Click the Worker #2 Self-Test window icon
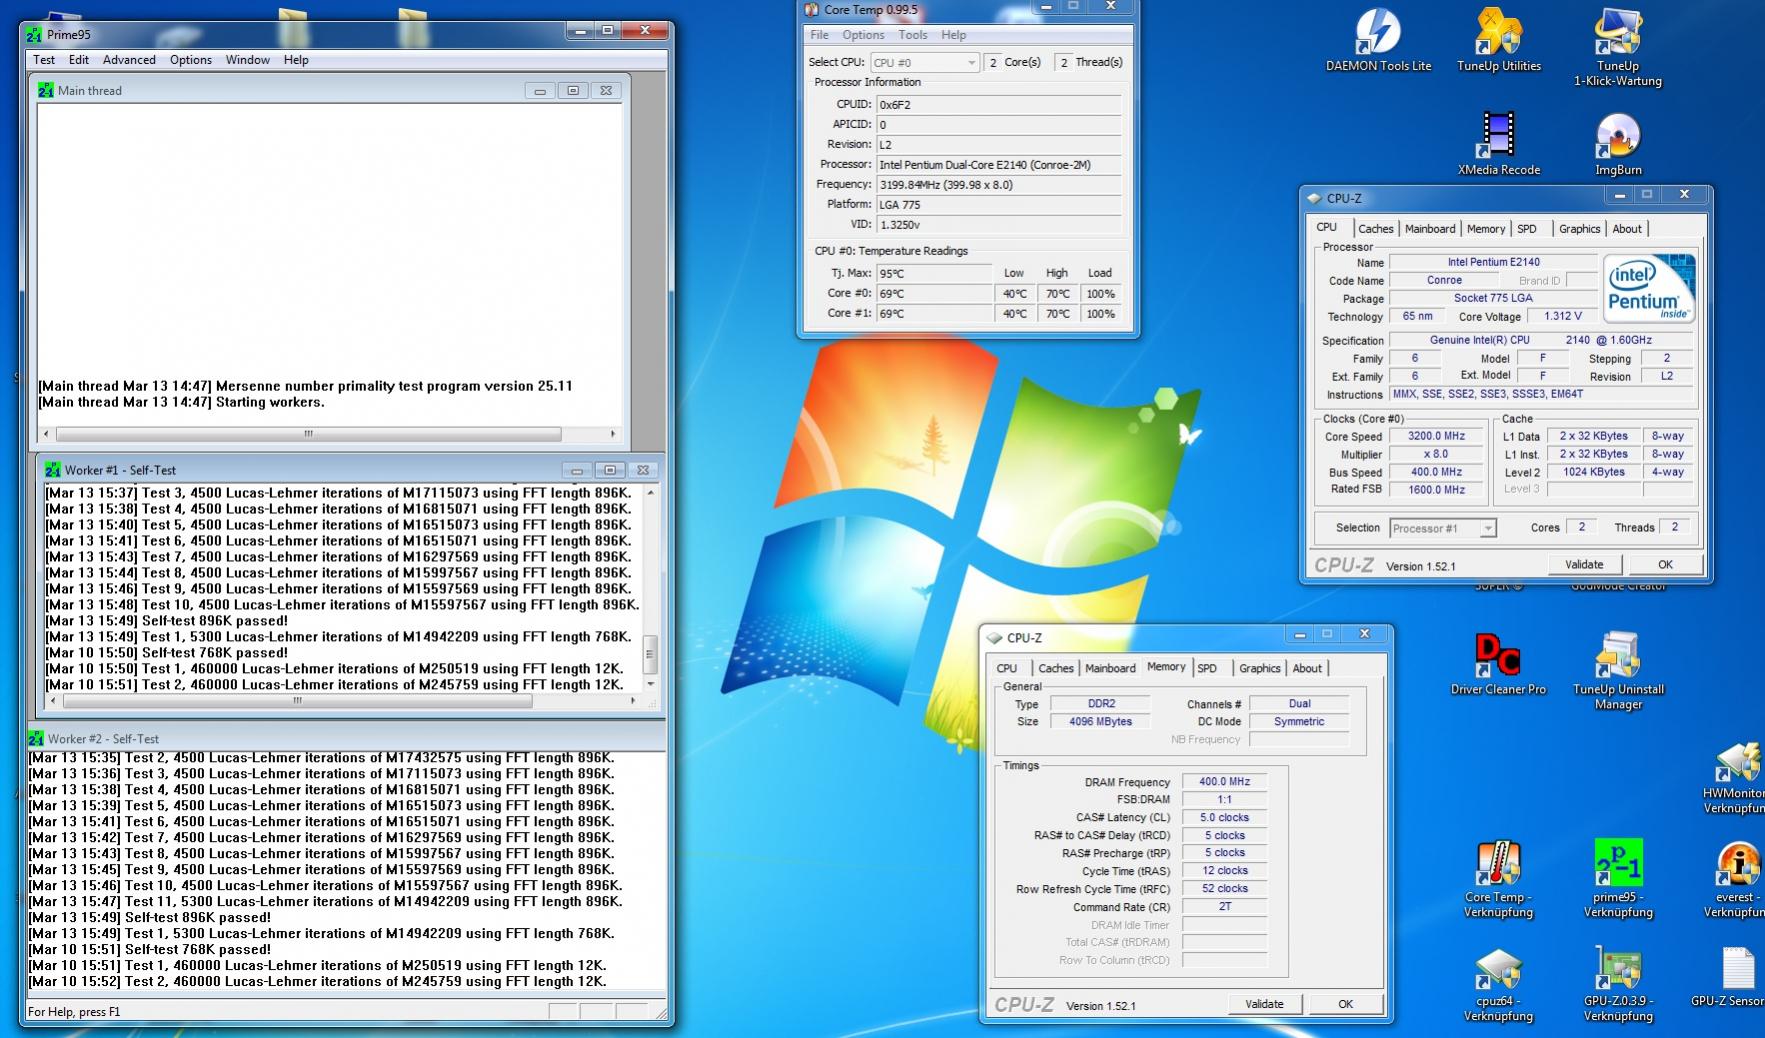 pyautogui.click(x=36, y=739)
